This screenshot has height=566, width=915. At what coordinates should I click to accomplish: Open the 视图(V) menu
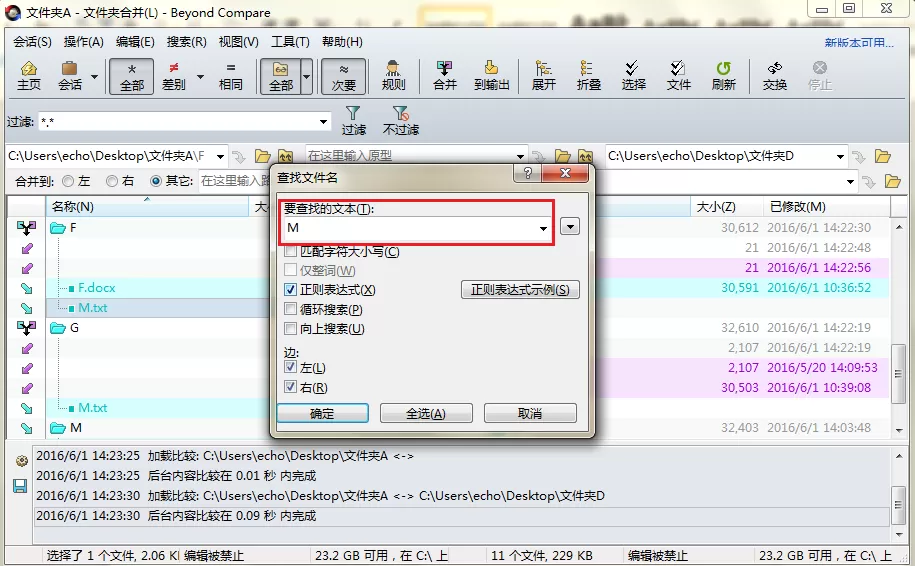(x=238, y=41)
